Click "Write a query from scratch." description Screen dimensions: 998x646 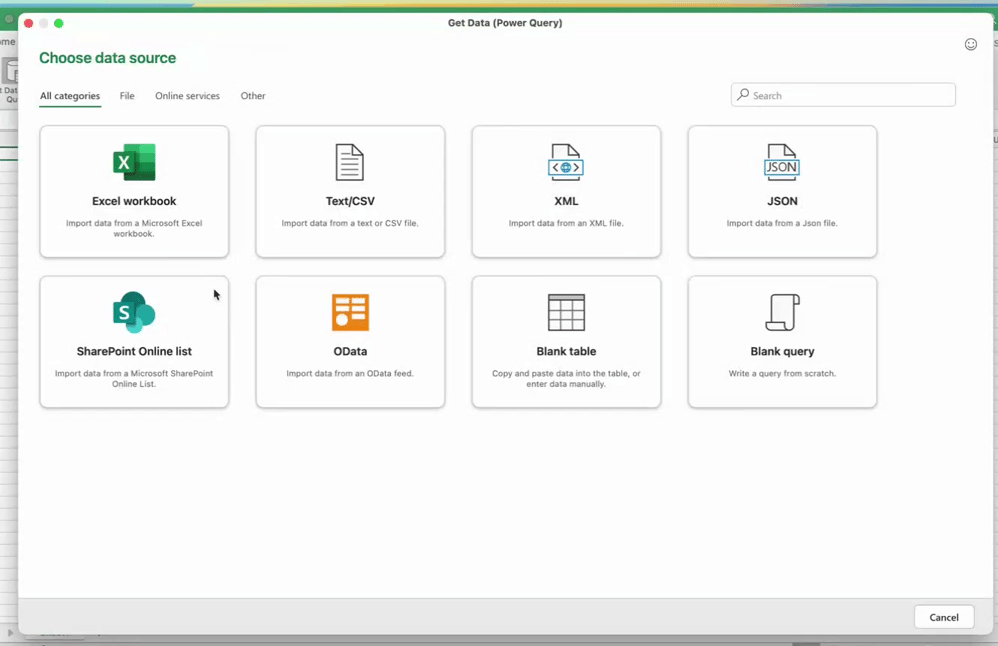tap(782, 374)
